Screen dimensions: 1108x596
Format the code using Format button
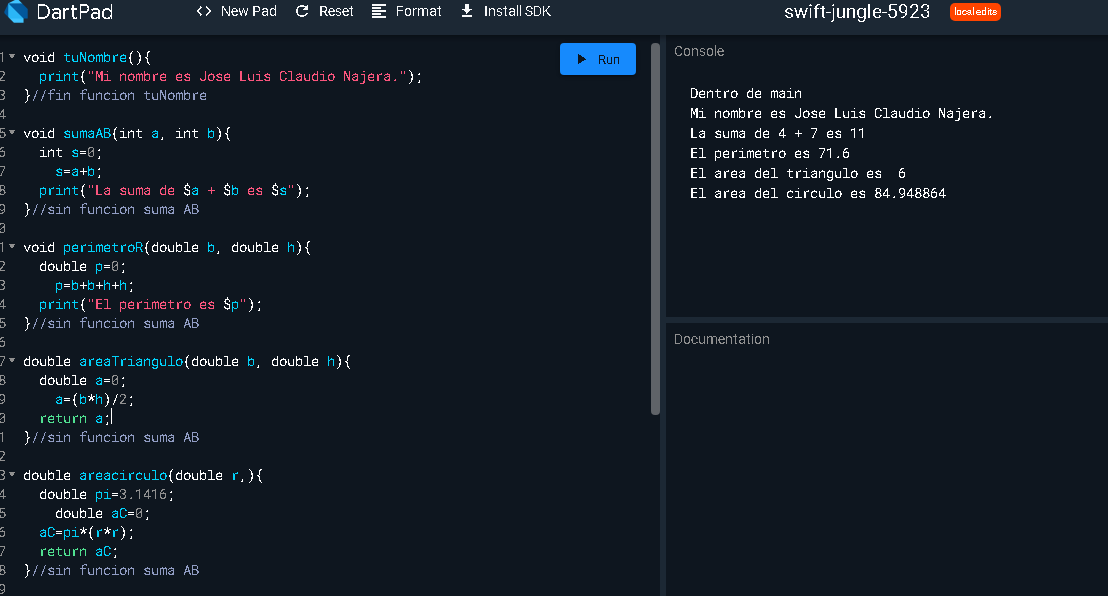tap(407, 11)
